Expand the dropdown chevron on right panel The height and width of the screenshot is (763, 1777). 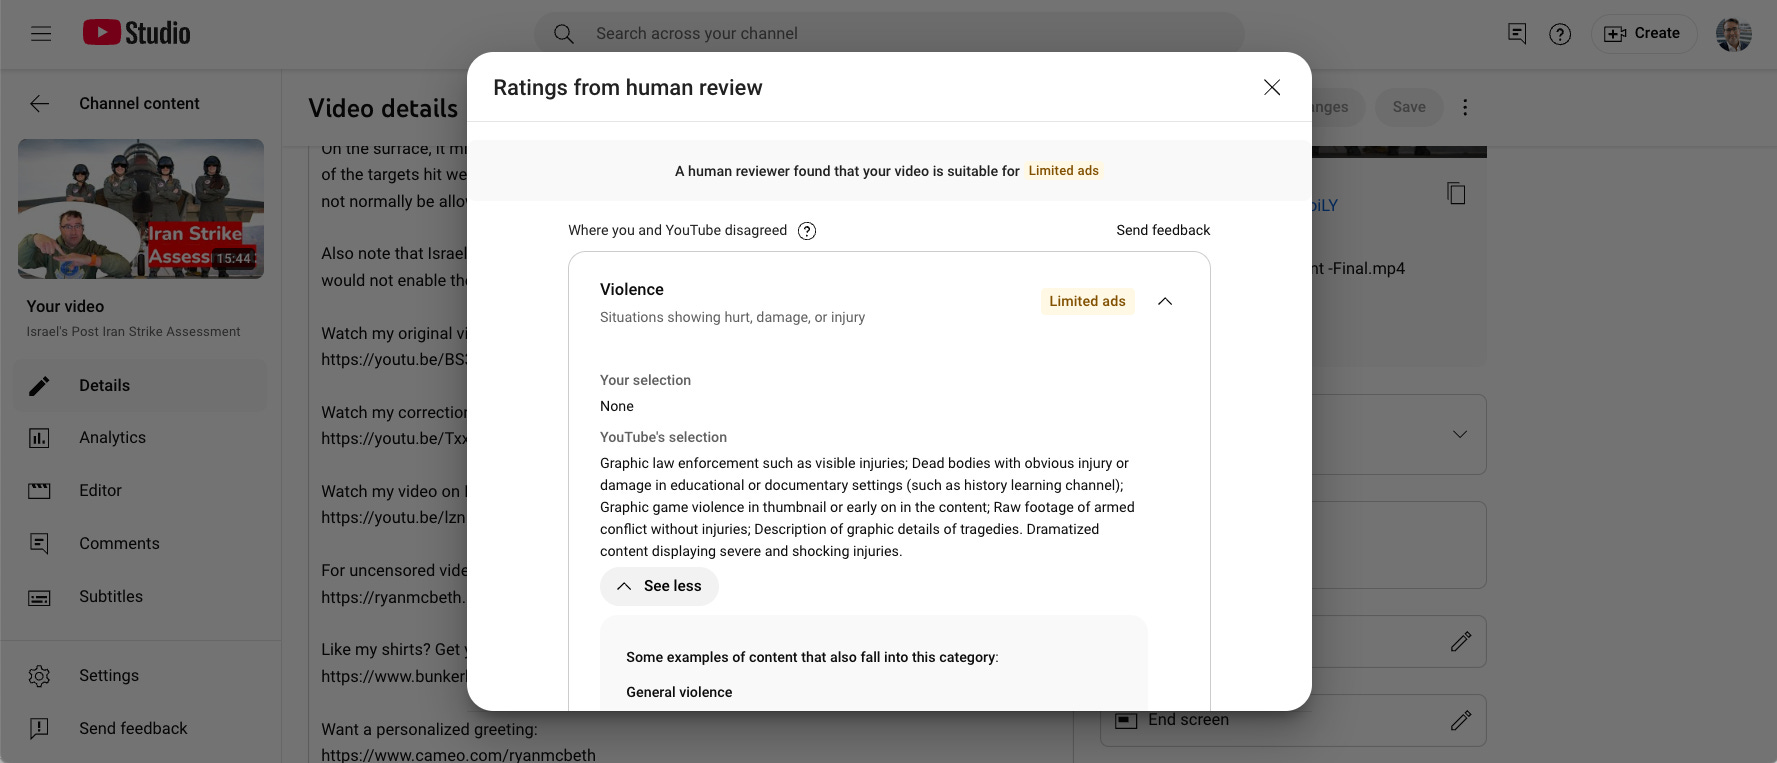(x=1460, y=434)
